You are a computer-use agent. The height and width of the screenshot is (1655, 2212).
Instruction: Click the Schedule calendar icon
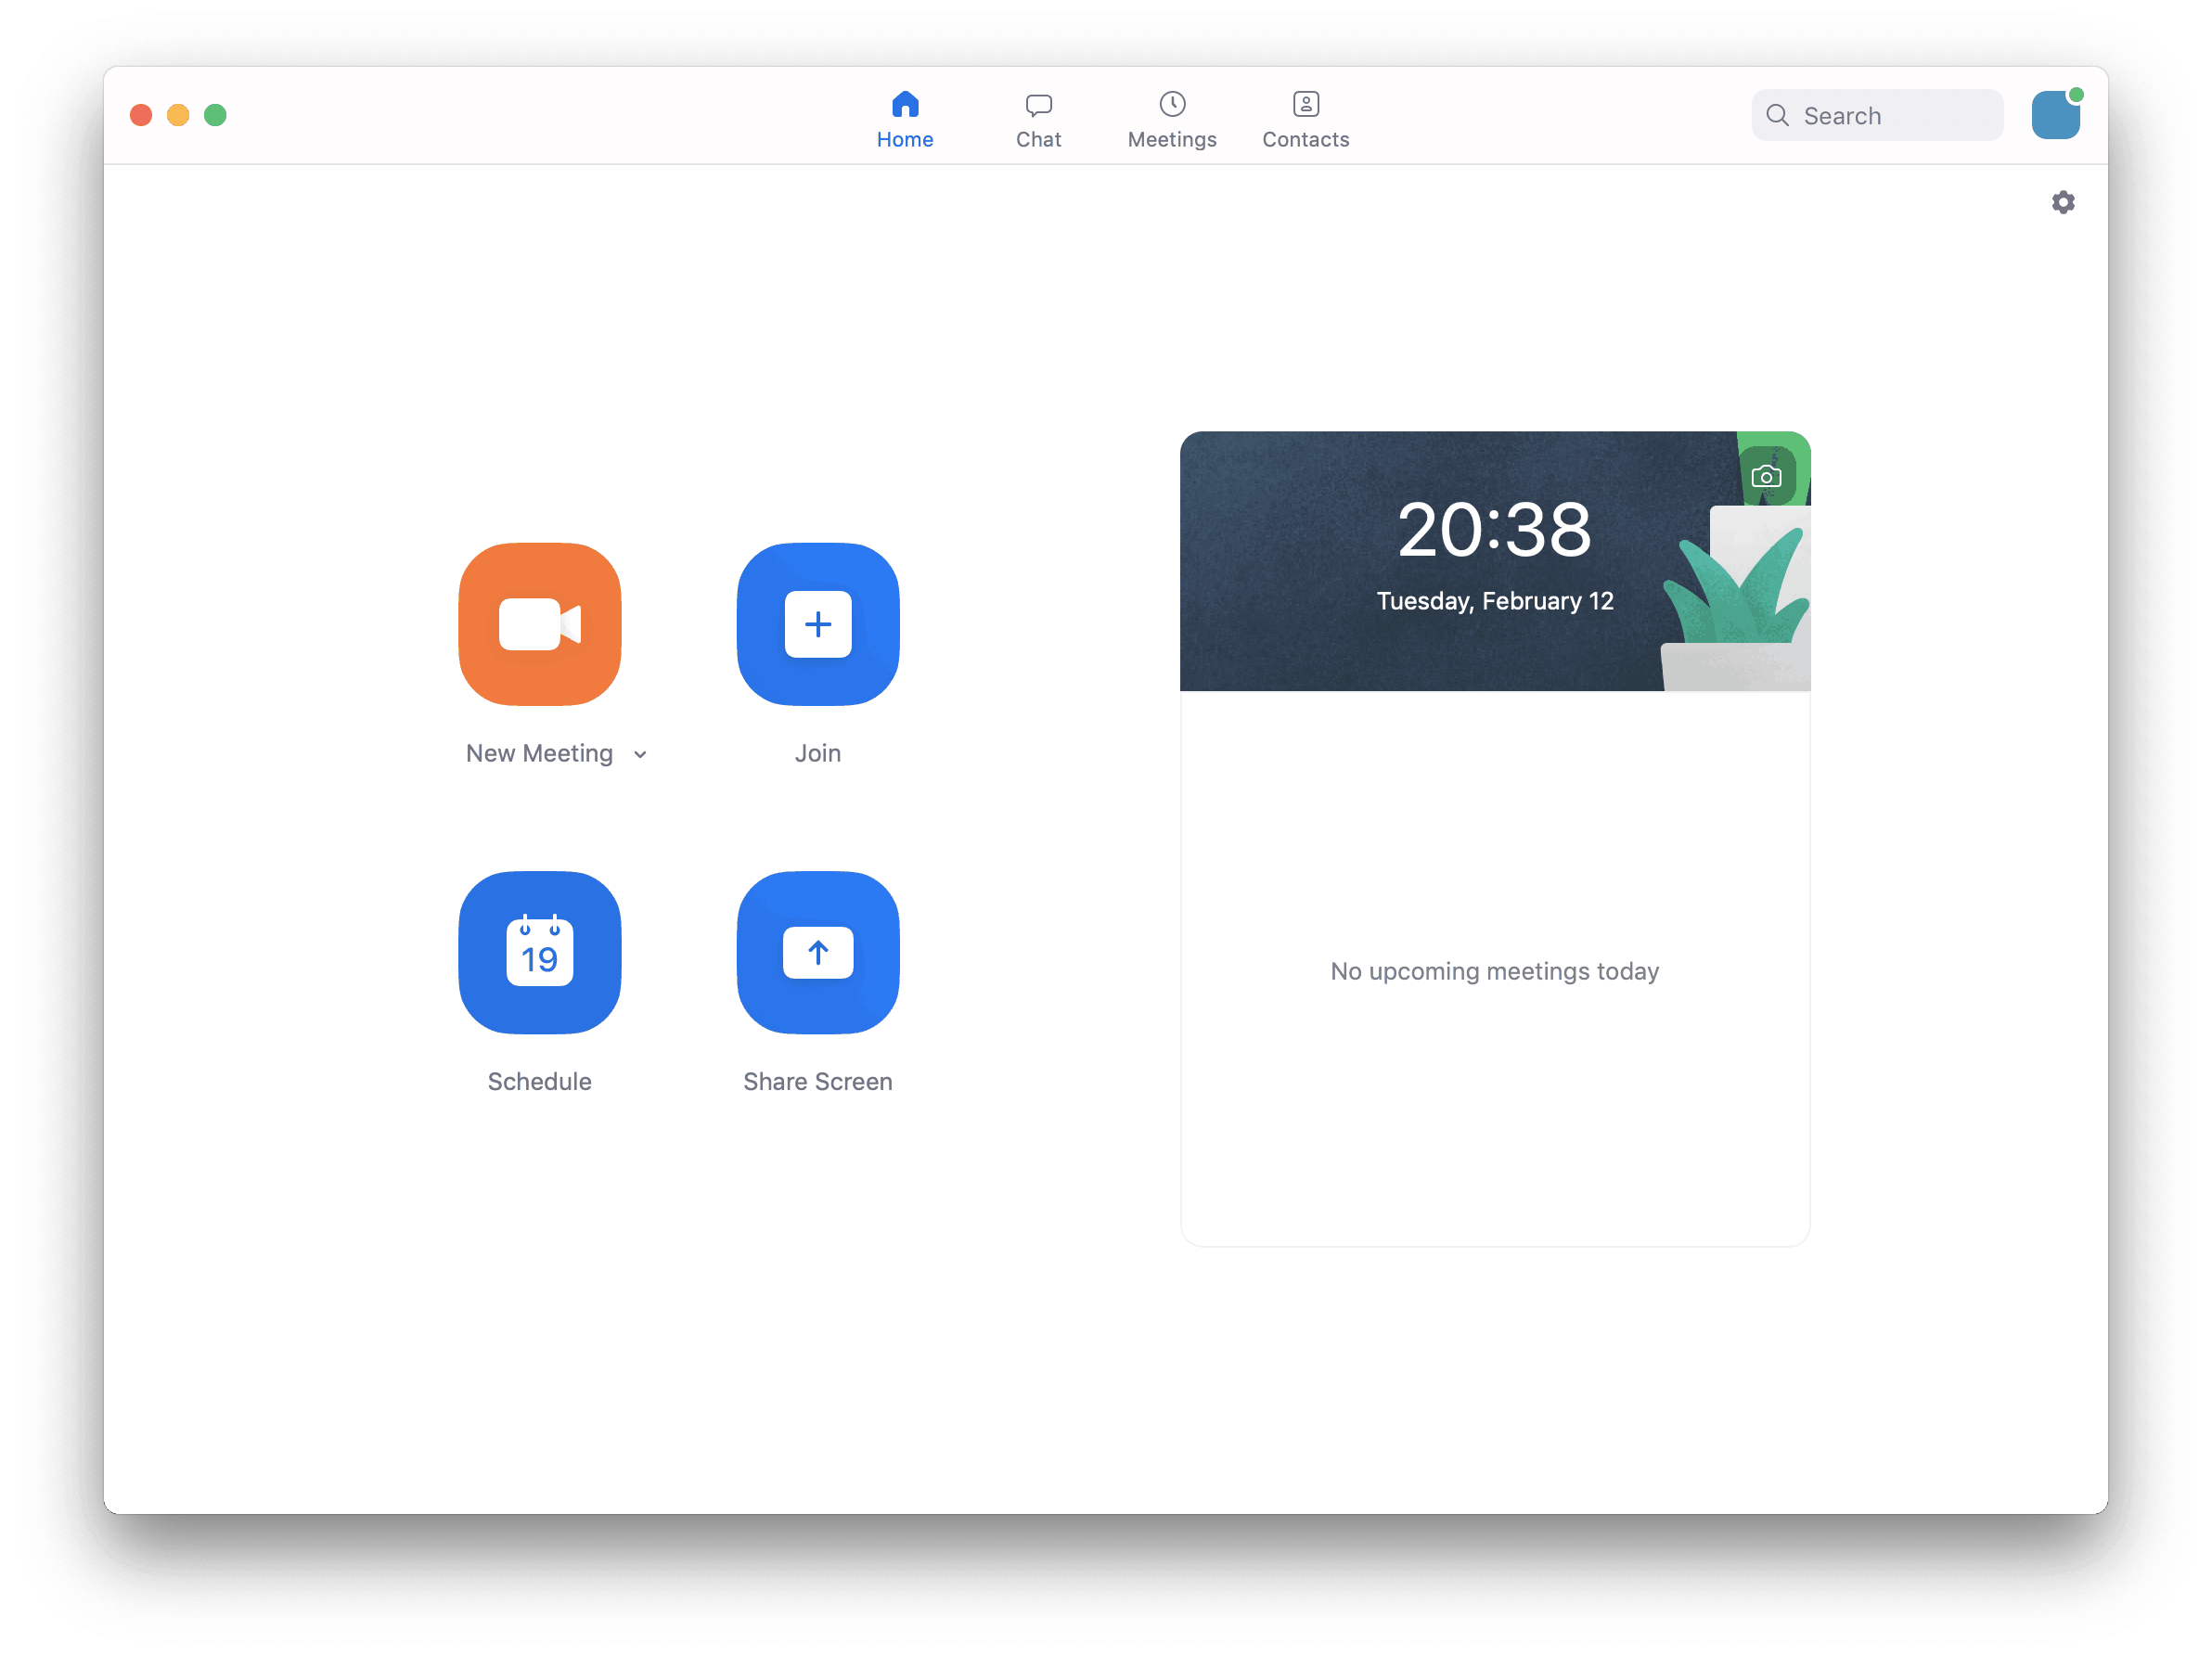539,953
